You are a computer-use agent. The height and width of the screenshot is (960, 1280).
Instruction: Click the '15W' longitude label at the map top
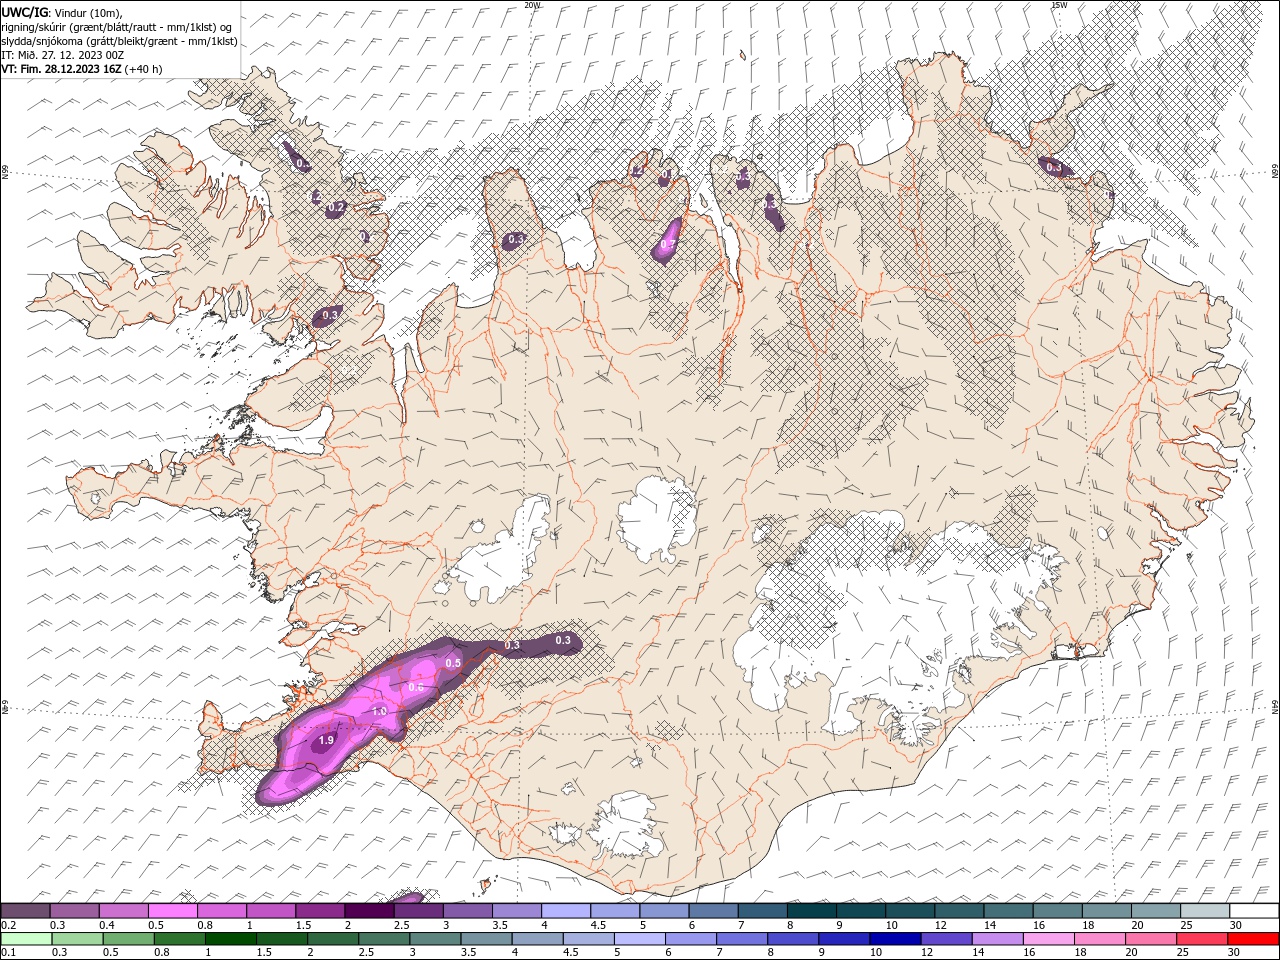1059,5
